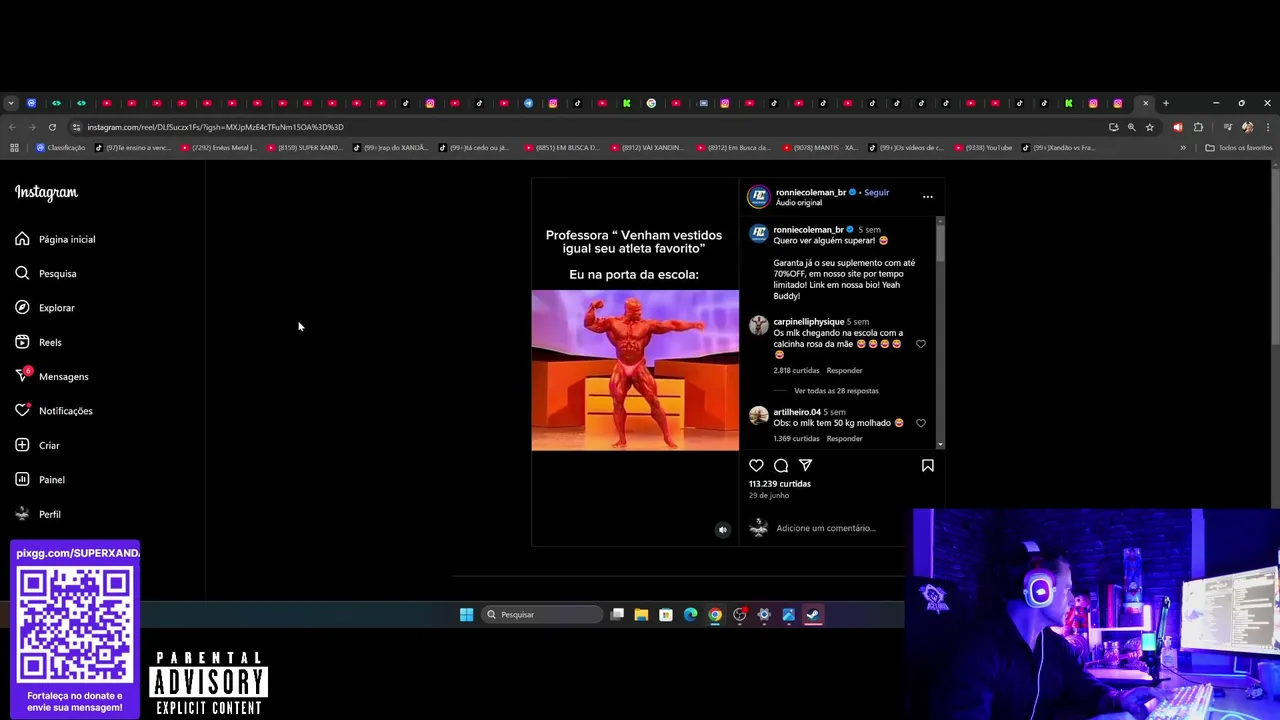The width and height of the screenshot is (1280, 720).
Task: Click carpinelliphysique username
Action: [x=808, y=322]
